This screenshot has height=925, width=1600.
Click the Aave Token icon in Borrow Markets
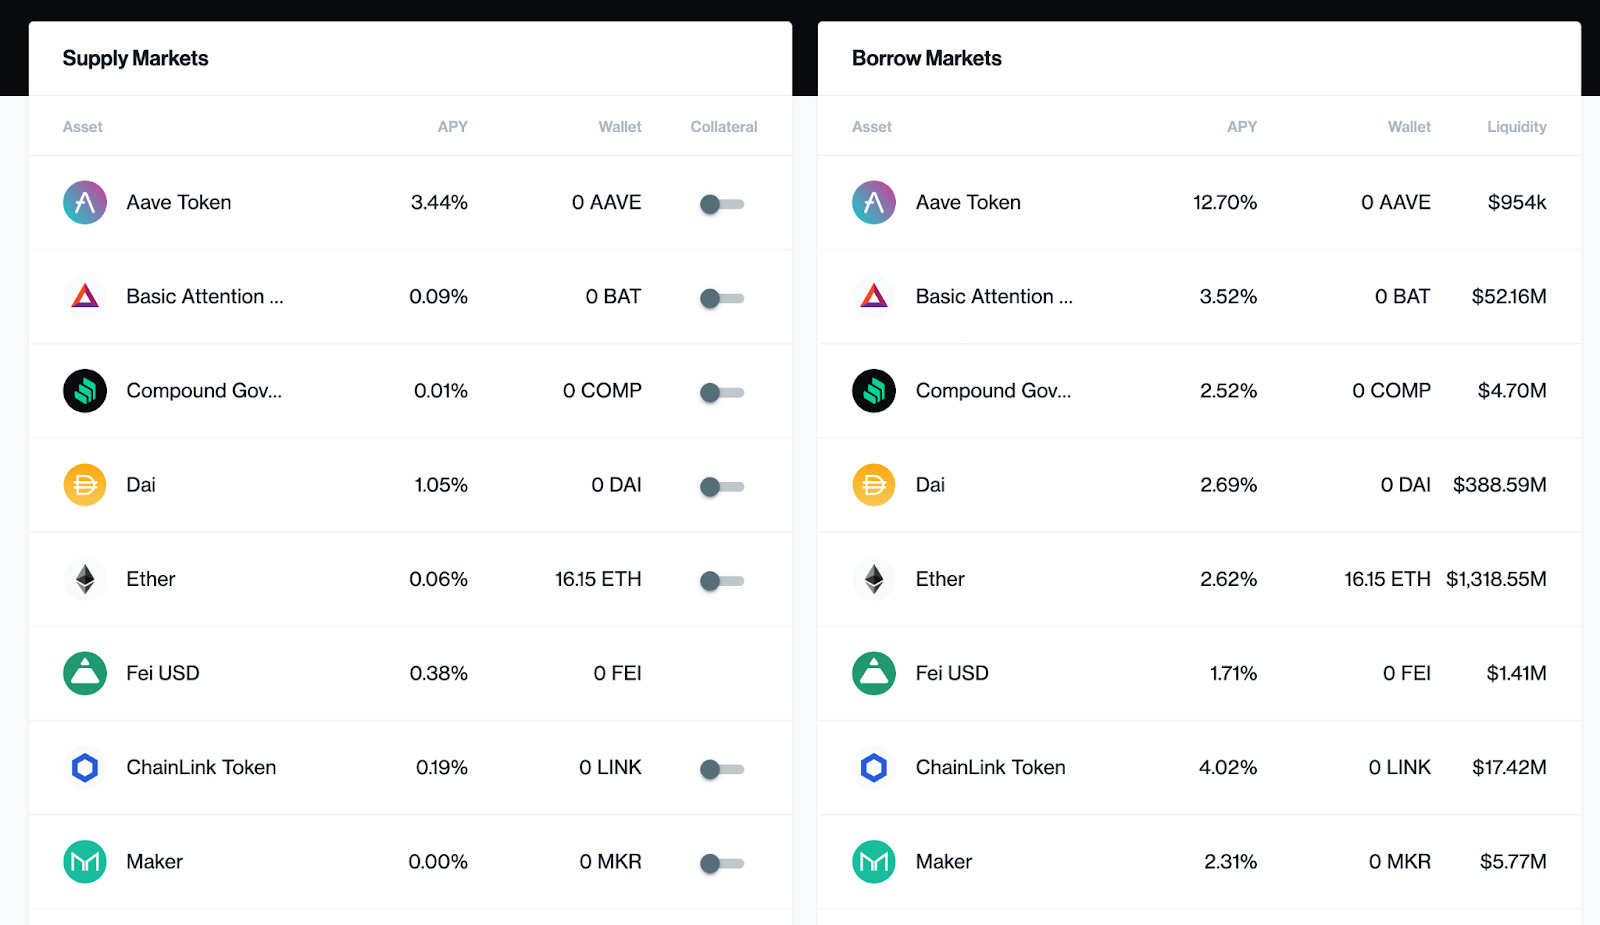pos(873,202)
